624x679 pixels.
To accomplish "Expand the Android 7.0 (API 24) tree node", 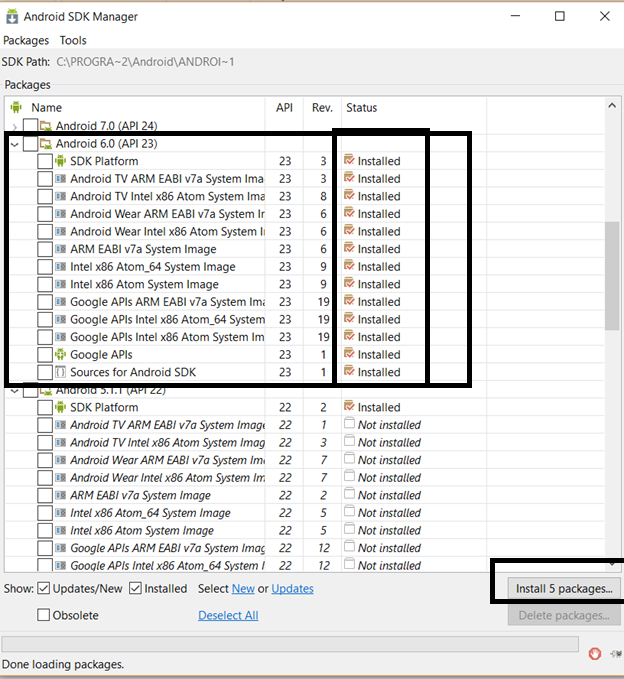I will (15, 127).
